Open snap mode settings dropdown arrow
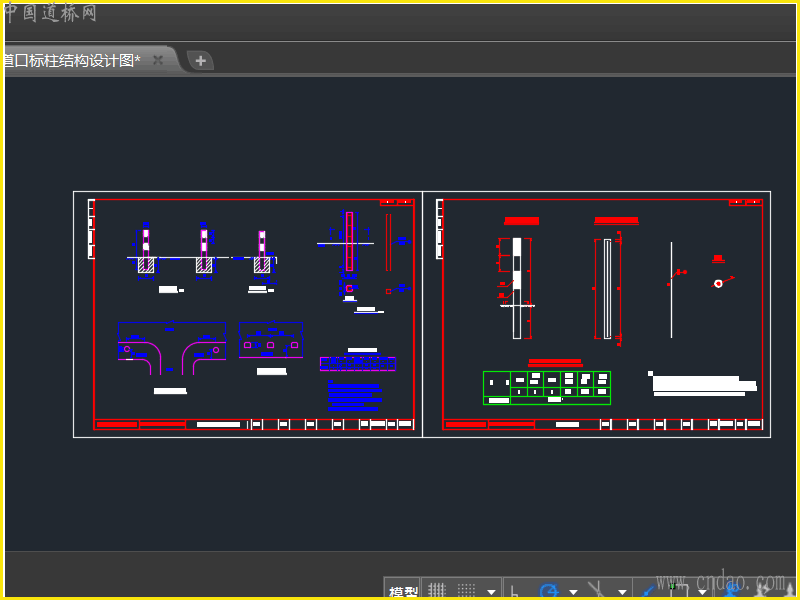This screenshot has width=800, height=600. pyautogui.click(x=491, y=592)
